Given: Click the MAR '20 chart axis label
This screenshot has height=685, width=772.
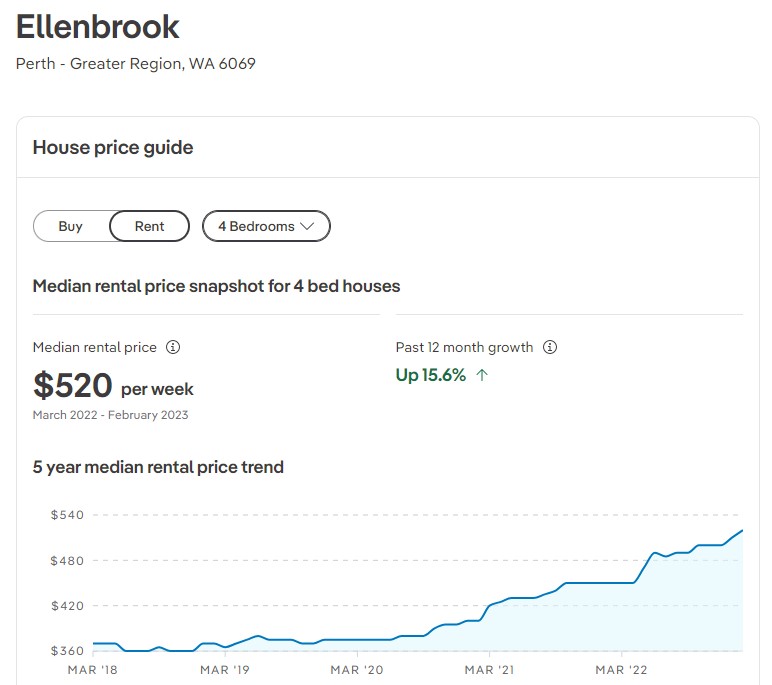Looking at the screenshot, I should (x=357, y=669).
